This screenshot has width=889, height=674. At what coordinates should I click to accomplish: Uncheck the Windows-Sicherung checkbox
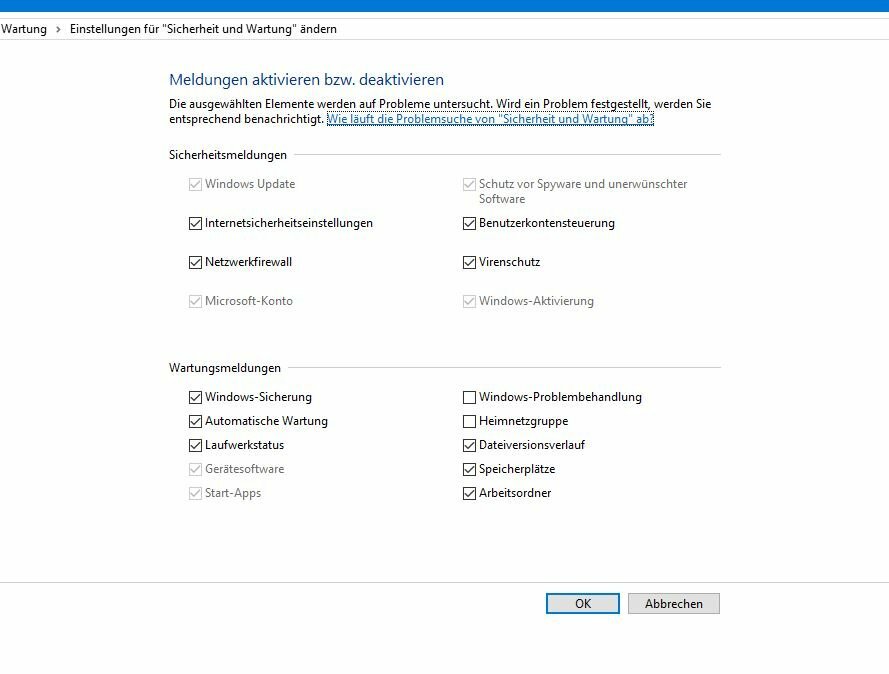195,397
